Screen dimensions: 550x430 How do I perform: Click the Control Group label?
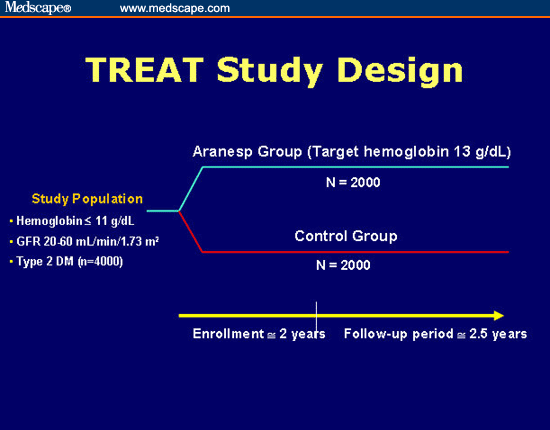click(x=346, y=236)
